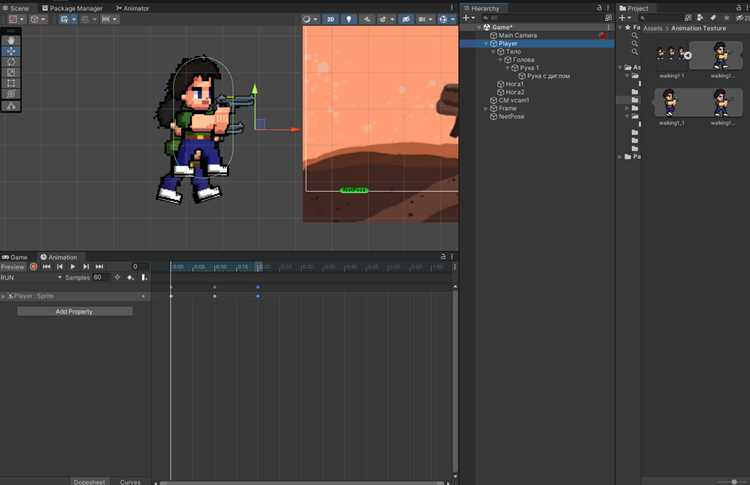The image size is (750, 485).
Task: Click the Add Property button
Action: point(75,311)
